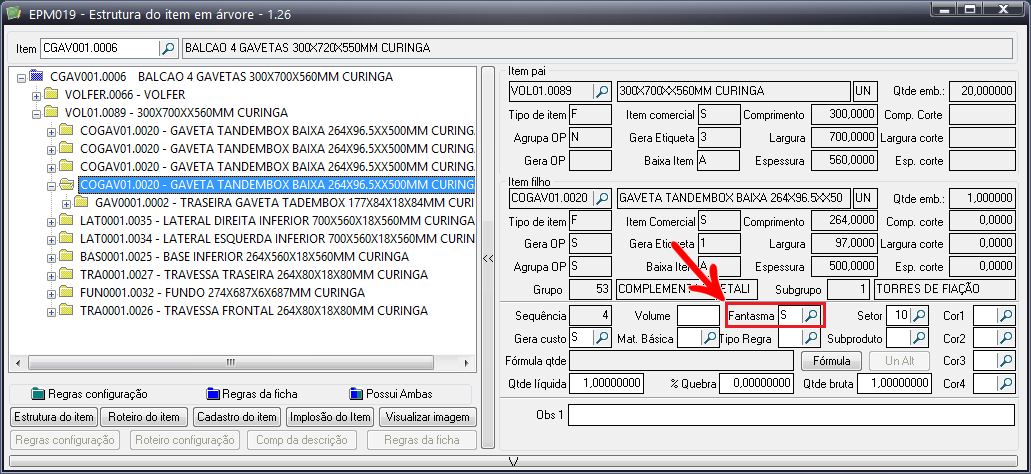Open lookup for Item pai code VOL01.0089
This screenshot has height=474, width=1031.
pos(602,91)
